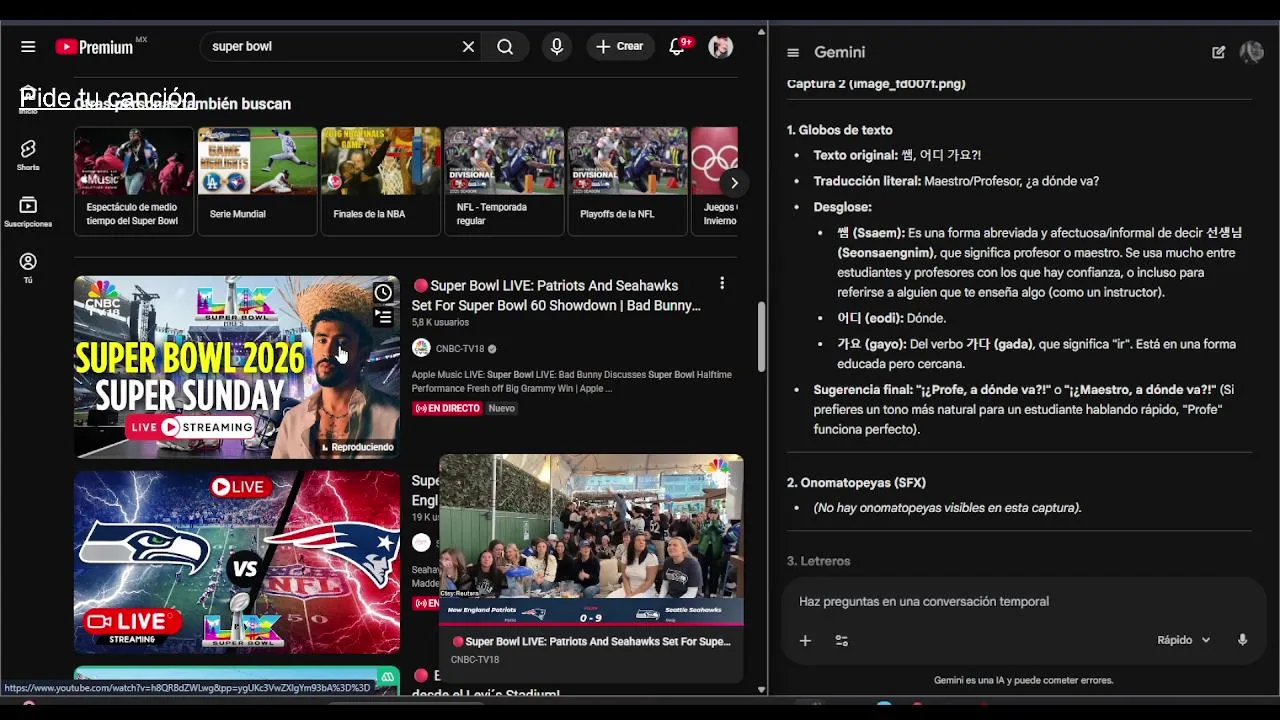Open Gemini account avatar

pyautogui.click(x=1251, y=52)
